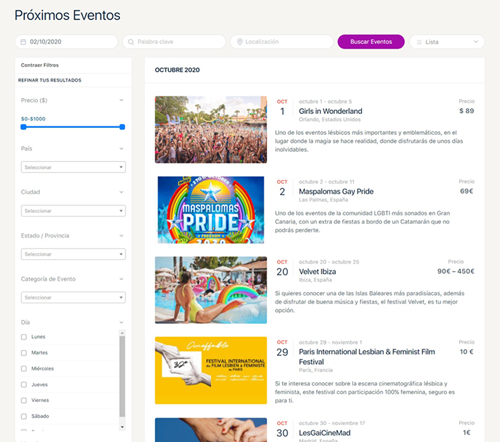Click Contraer Filtros link
Viewport: 500px width, 442px height.
tap(40, 65)
